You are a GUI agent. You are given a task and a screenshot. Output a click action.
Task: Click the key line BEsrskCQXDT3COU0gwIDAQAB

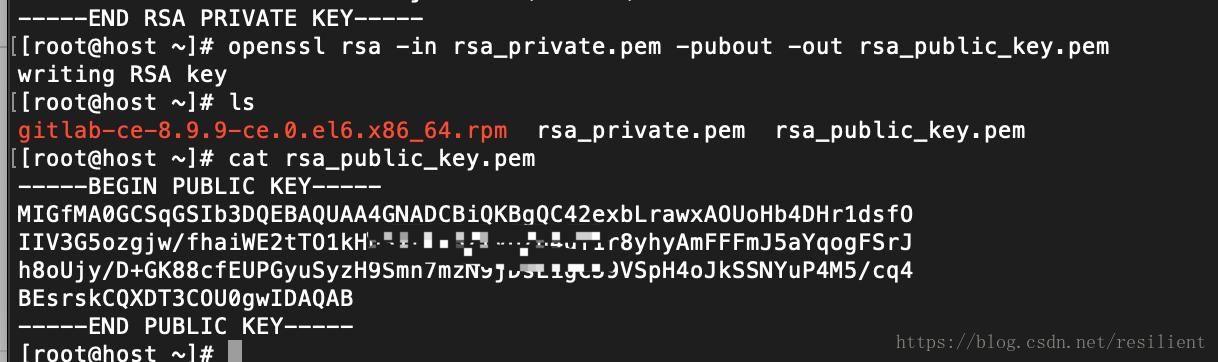tap(185, 298)
